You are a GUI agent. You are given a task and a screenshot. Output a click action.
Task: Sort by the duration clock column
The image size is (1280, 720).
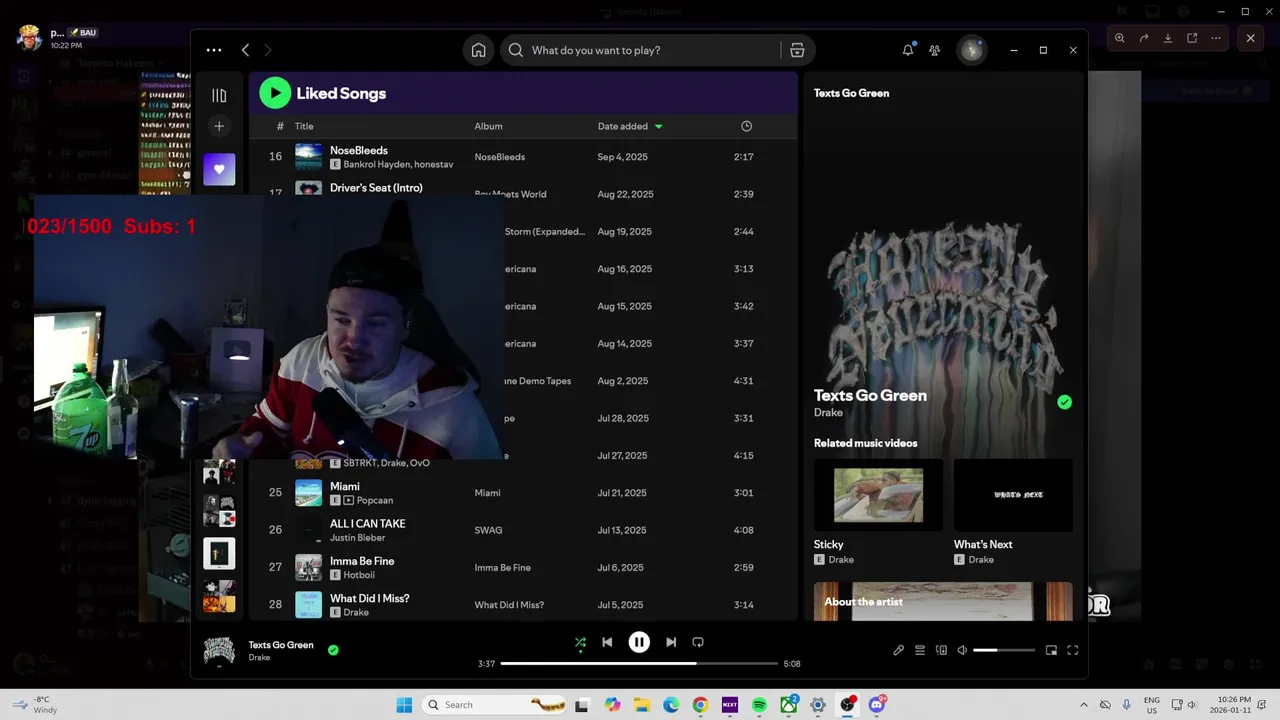tap(746, 126)
